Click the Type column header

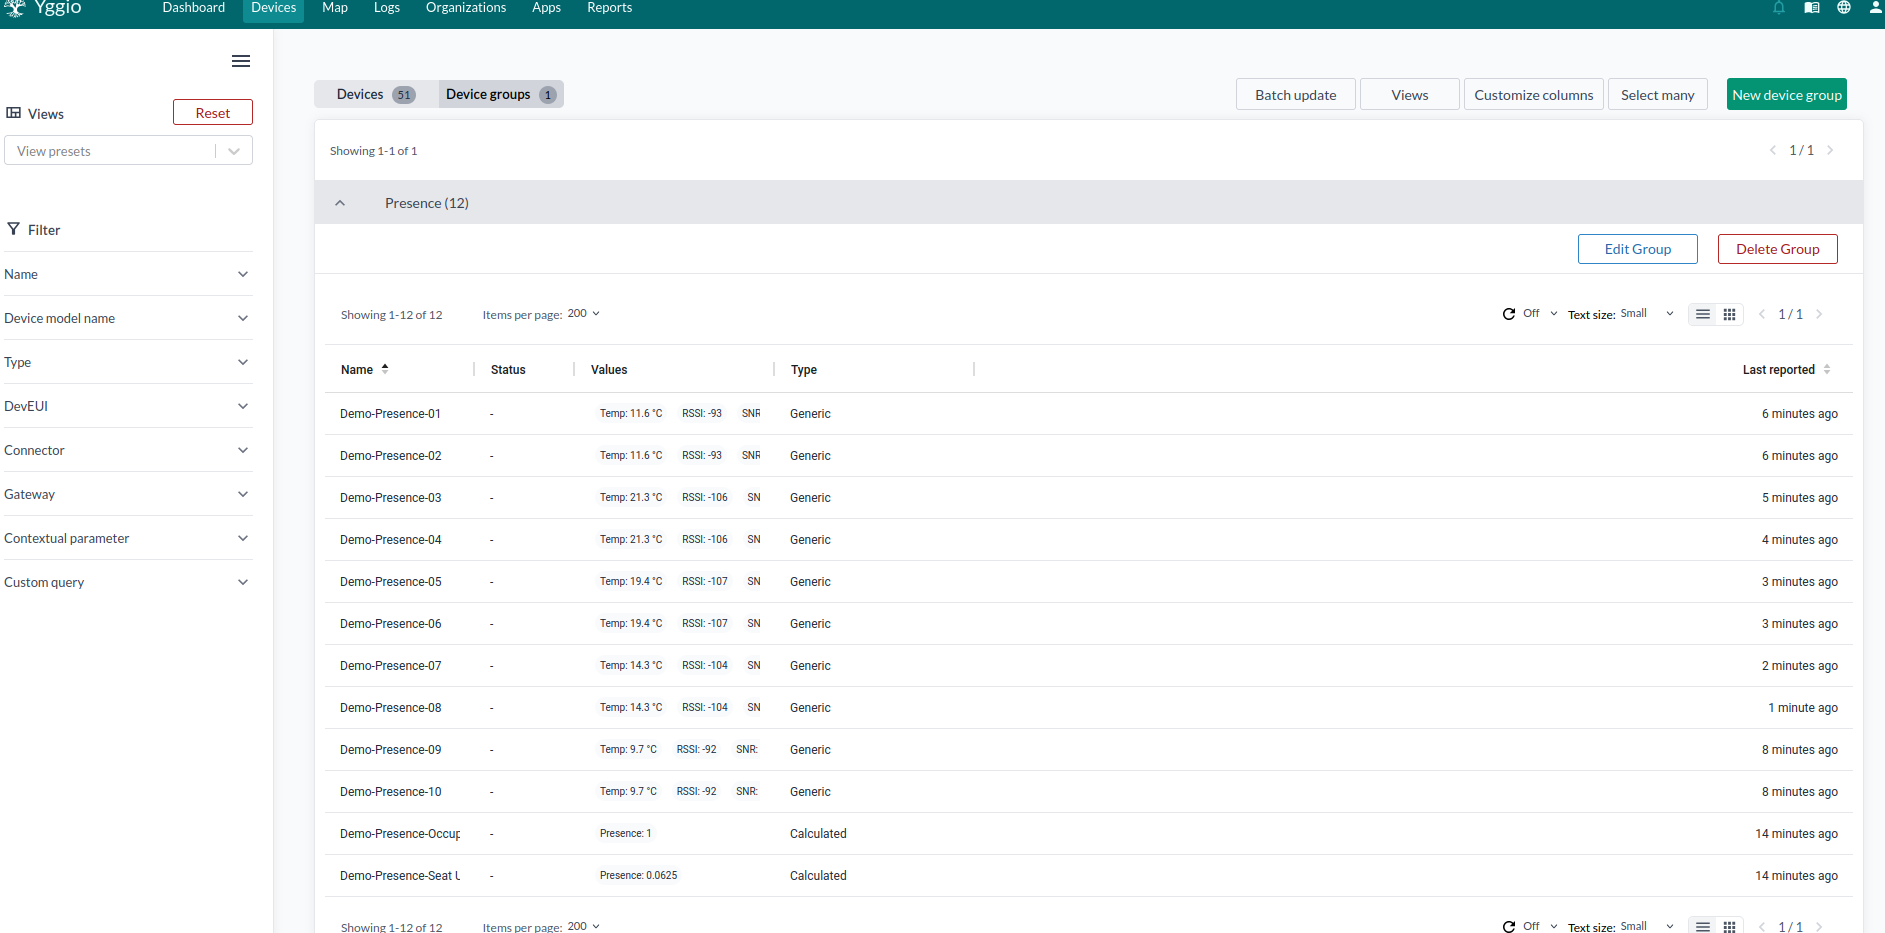[804, 370]
